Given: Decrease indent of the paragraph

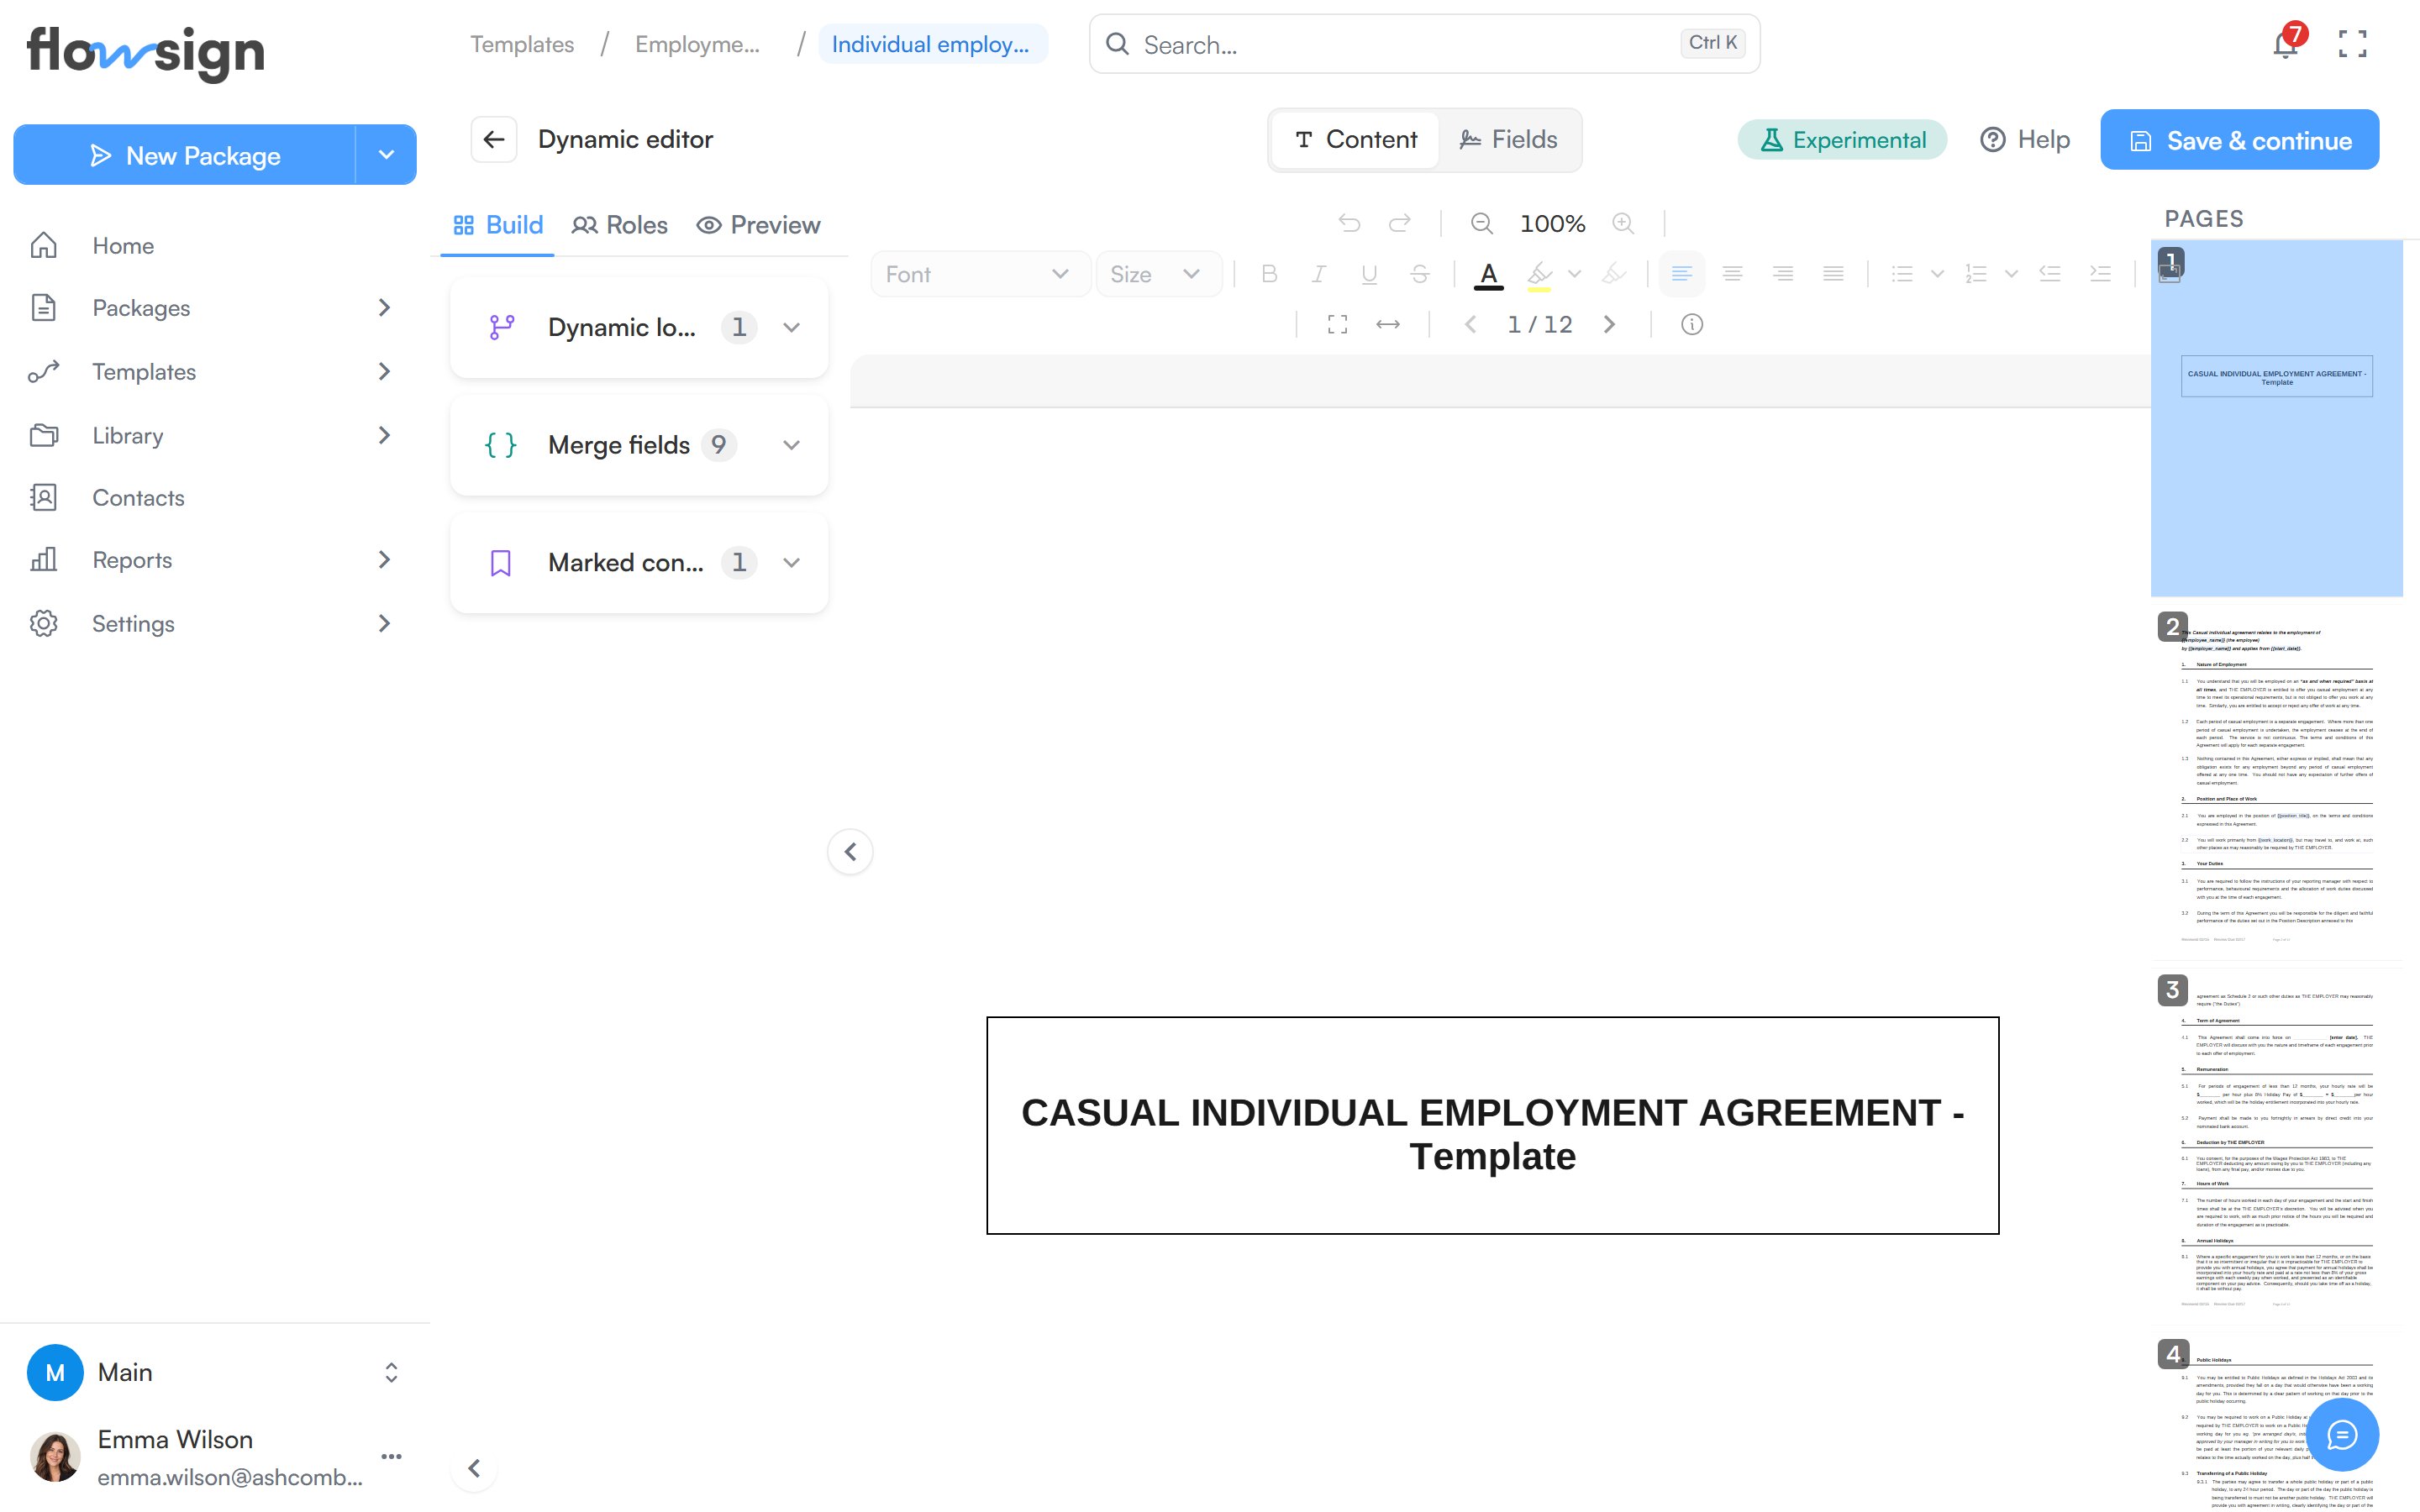Looking at the screenshot, I should pyautogui.click(x=2050, y=274).
